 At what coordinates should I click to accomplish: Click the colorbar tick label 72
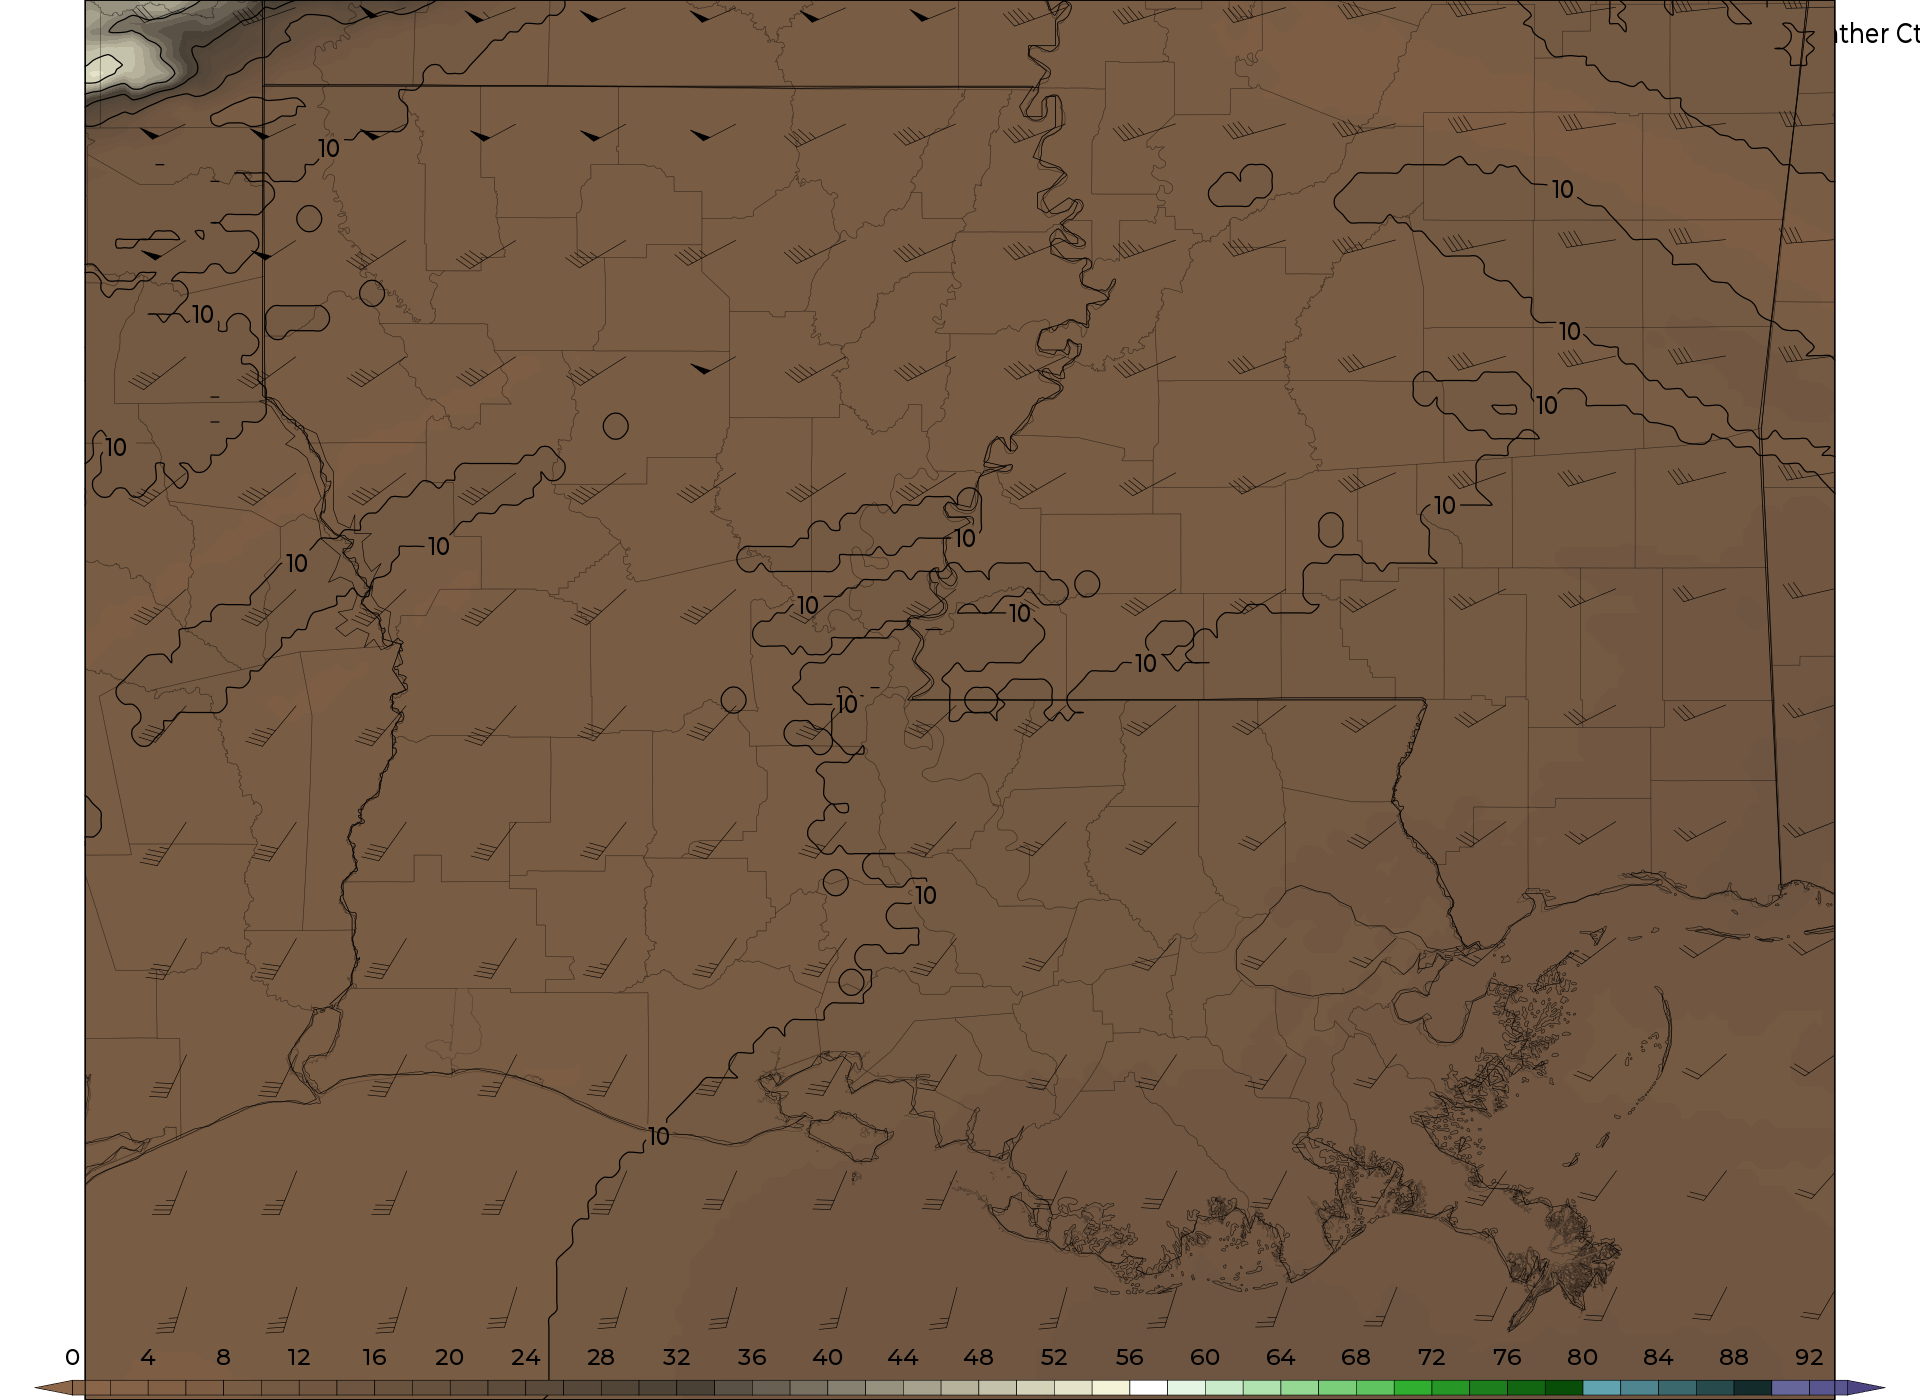pyautogui.click(x=1431, y=1357)
